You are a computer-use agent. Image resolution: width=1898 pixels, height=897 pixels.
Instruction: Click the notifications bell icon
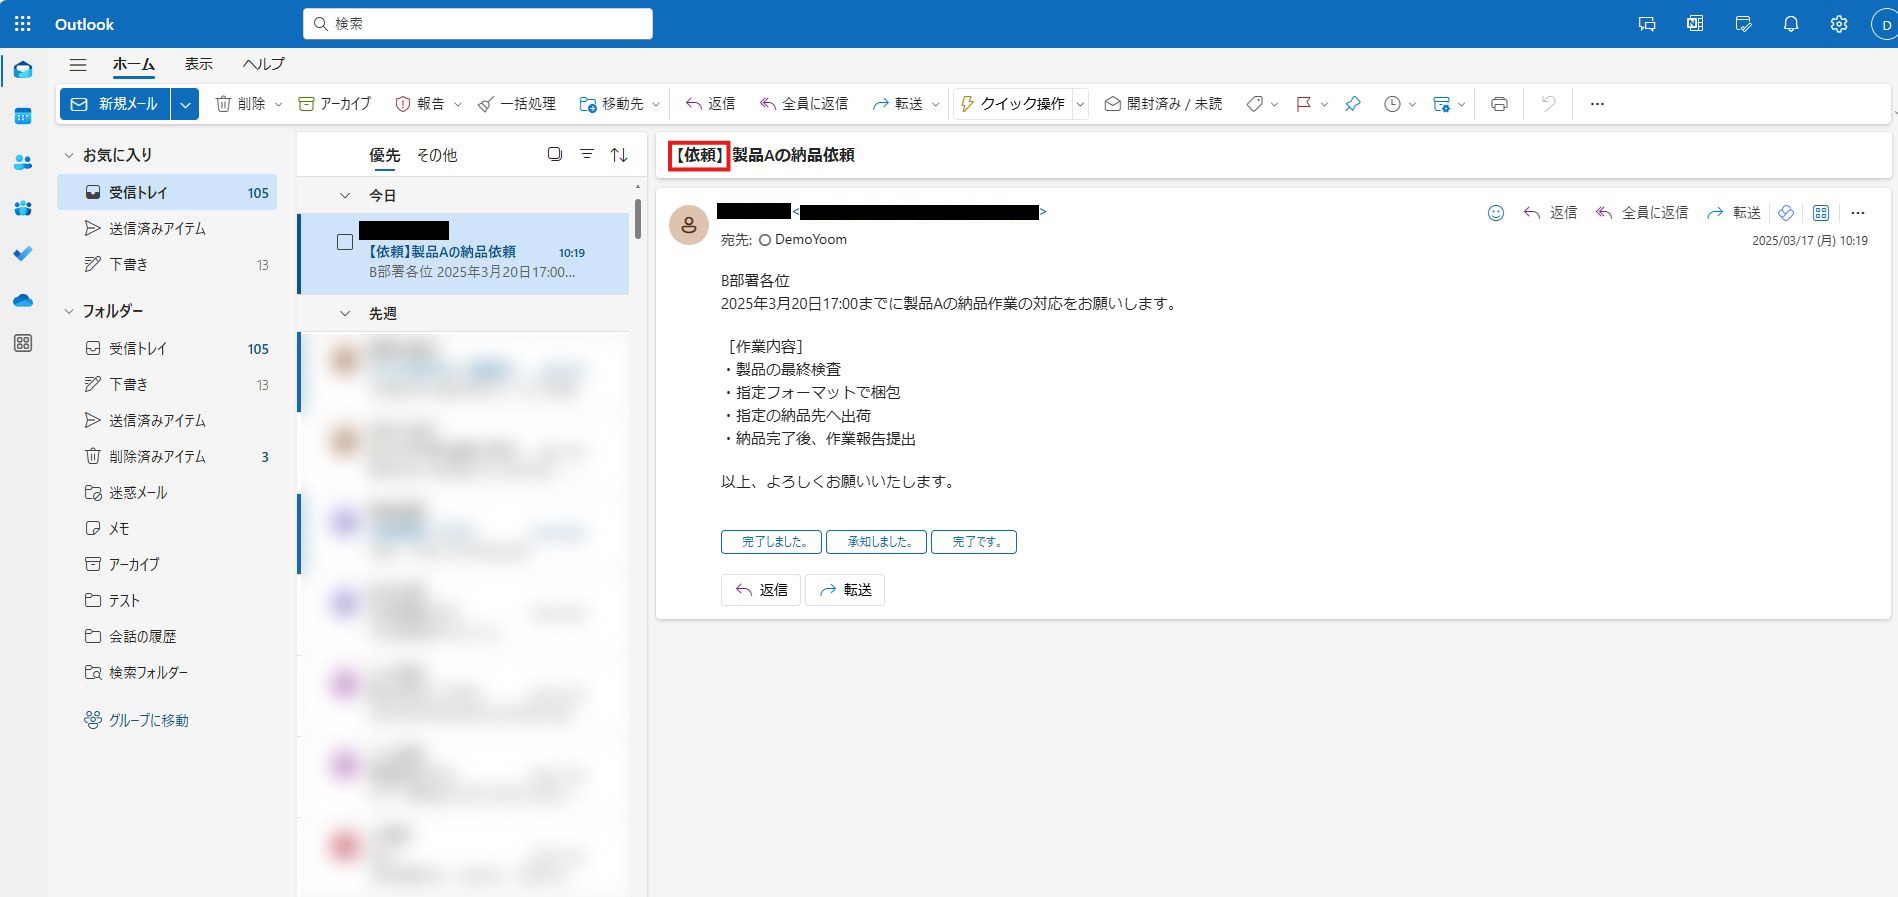pyautogui.click(x=1791, y=24)
